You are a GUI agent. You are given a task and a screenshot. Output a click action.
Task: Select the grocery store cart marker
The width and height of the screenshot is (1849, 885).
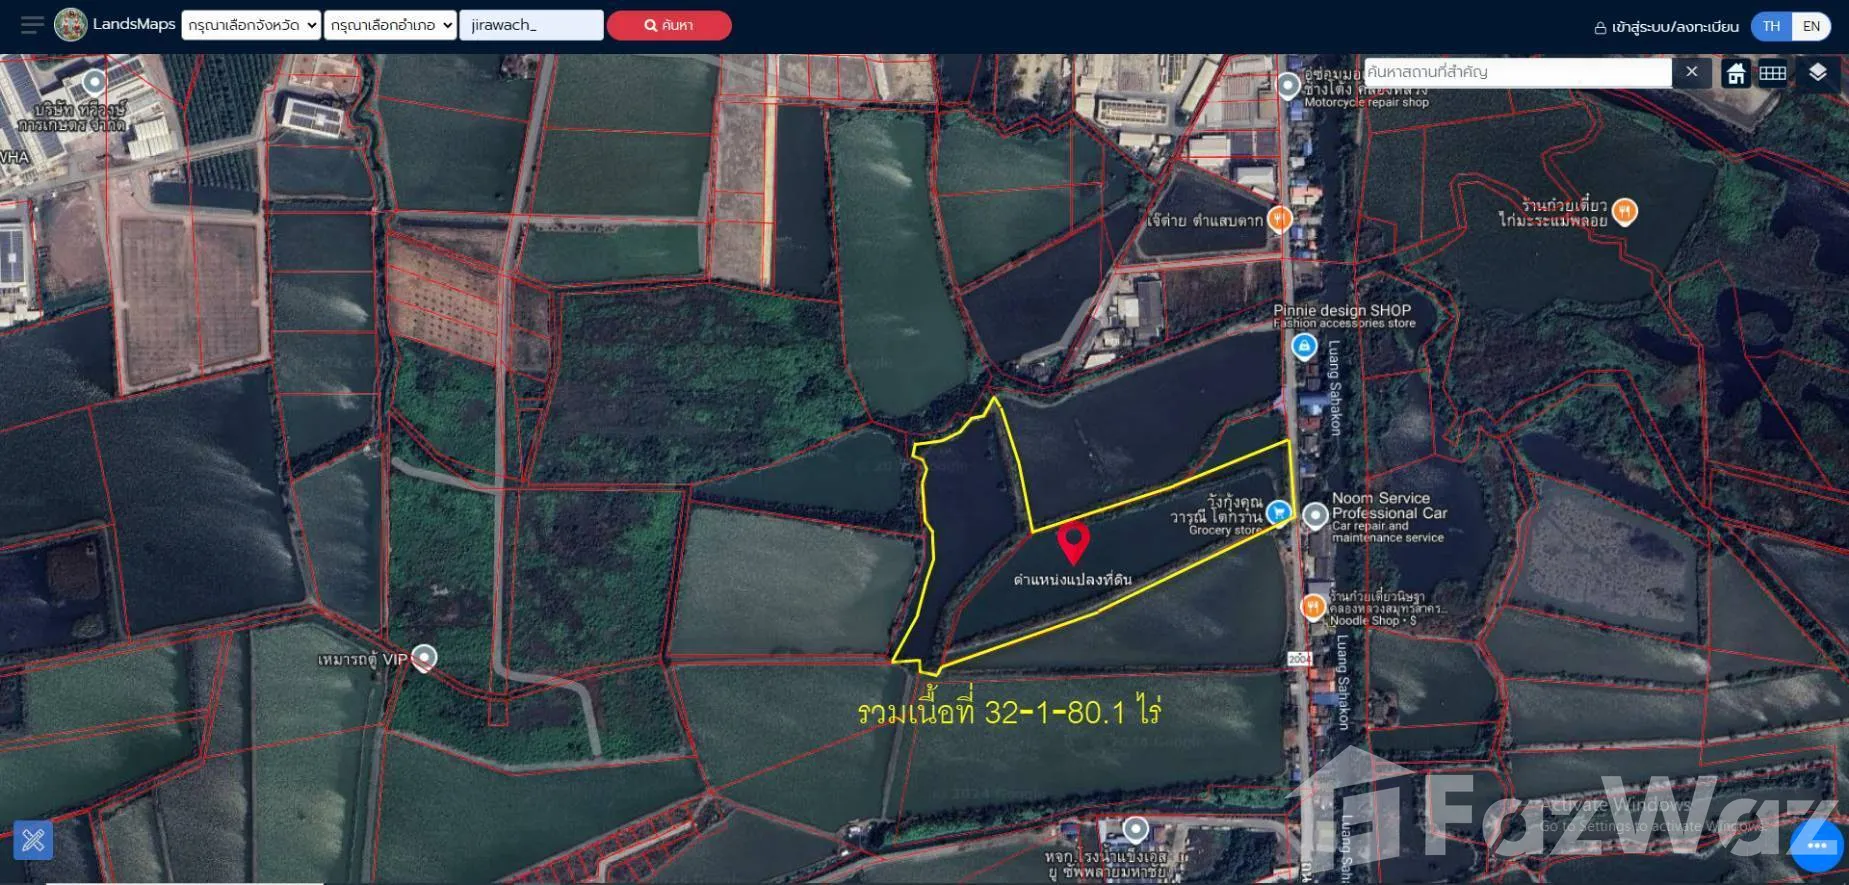[1277, 513]
